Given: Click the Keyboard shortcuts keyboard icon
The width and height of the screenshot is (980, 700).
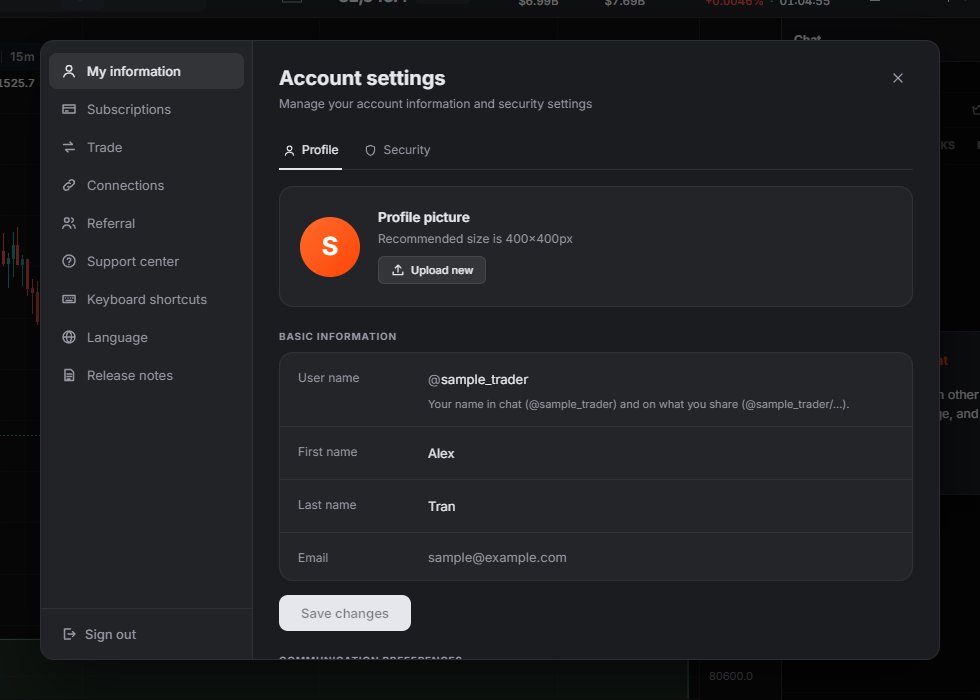Looking at the screenshot, I should coord(69,299).
